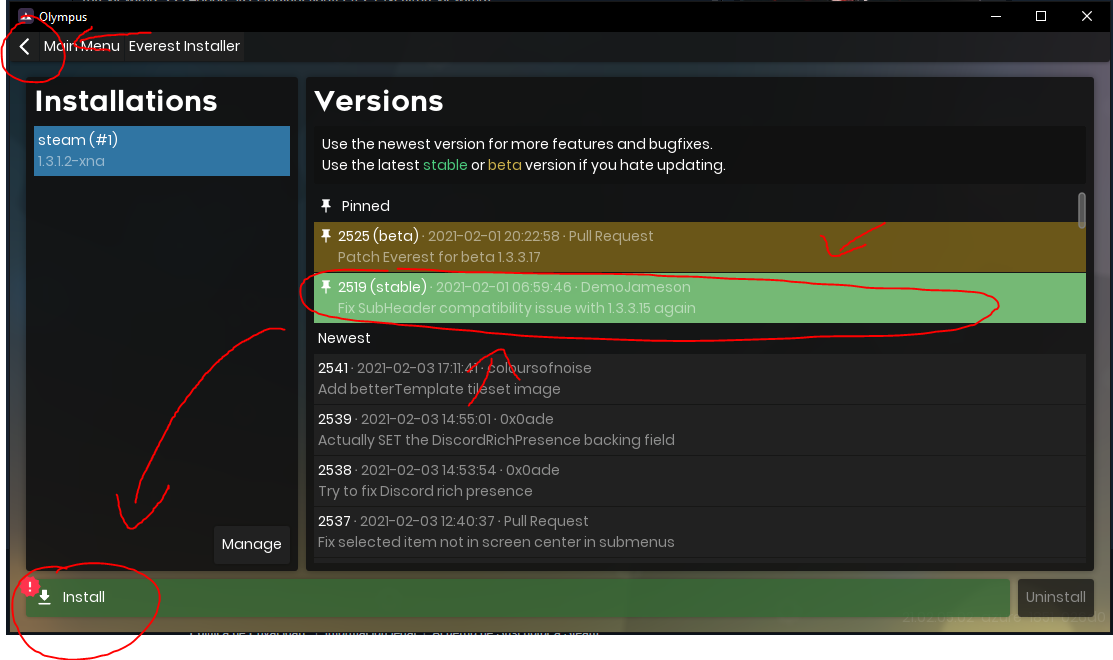Click the 'Patch Everest for beta 1.3.3.17' text
The height and width of the screenshot is (660, 1113).
click(439, 258)
